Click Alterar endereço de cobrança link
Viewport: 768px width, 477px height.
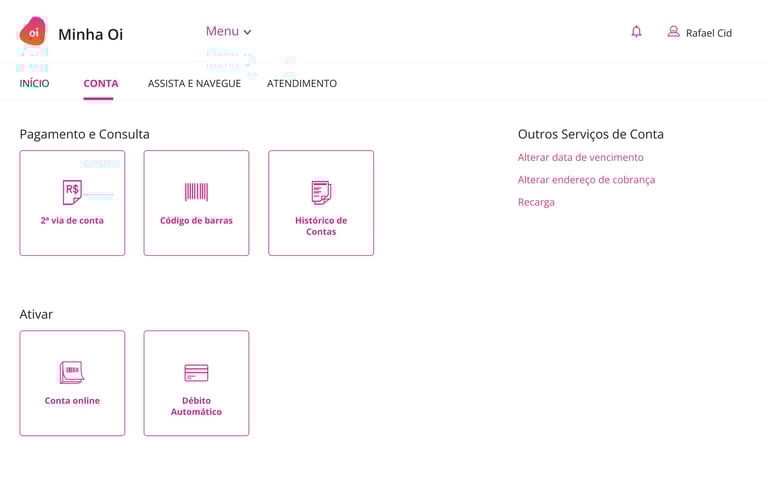pyautogui.click(x=586, y=180)
